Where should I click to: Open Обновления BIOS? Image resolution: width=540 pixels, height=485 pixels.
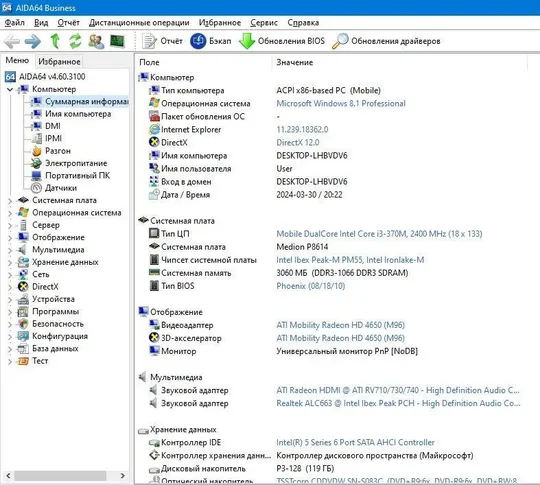coord(282,41)
